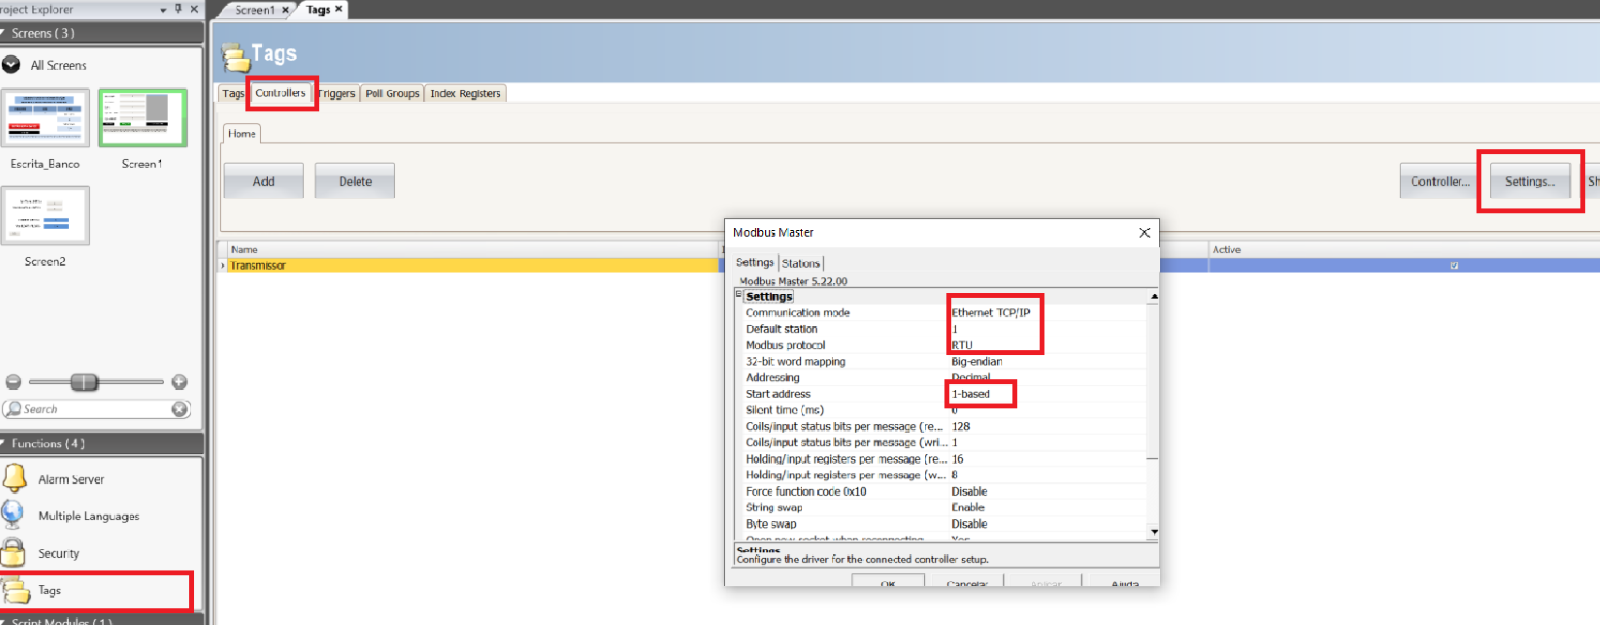Toggle the Active checkbox for Transmissor
The image size is (1600, 625).
click(1454, 265)
